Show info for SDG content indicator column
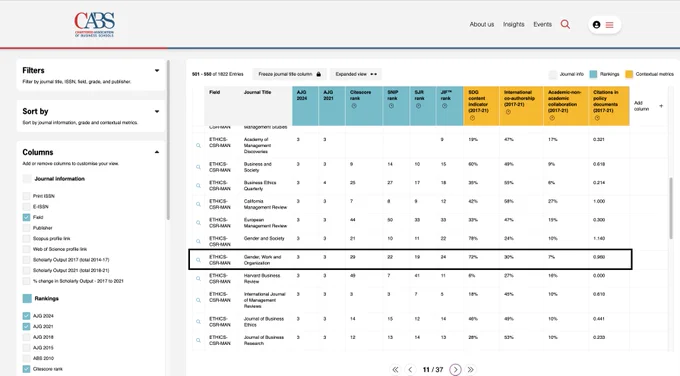Screen dimensions: 680x376 pos(472,118)
